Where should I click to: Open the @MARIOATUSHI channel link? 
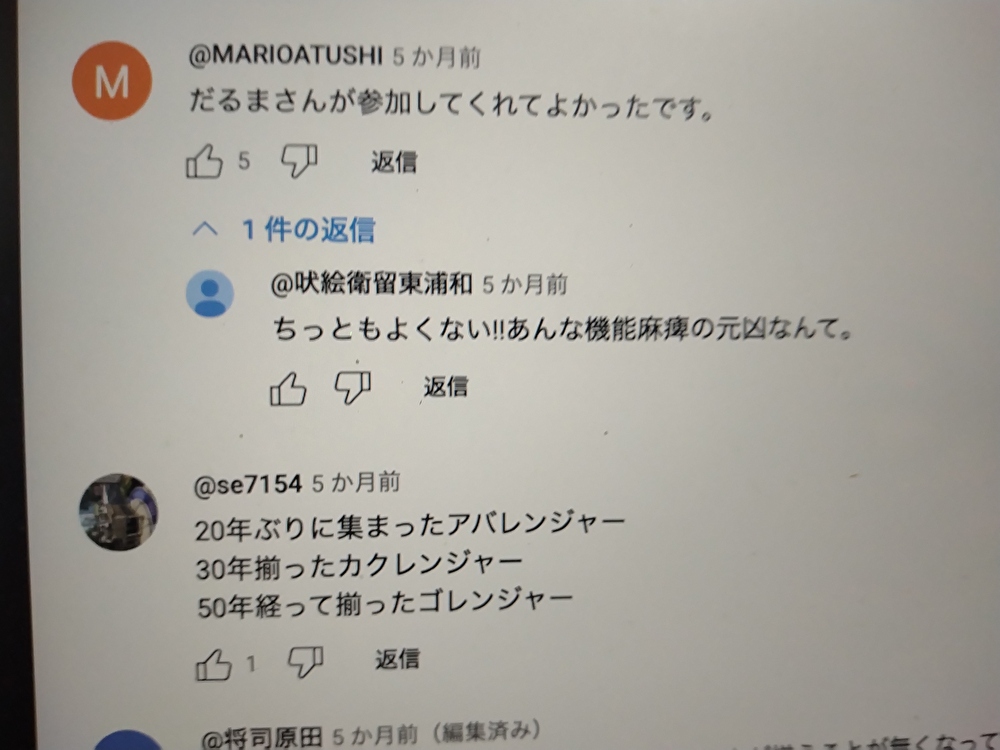click(x=286, y=55)
